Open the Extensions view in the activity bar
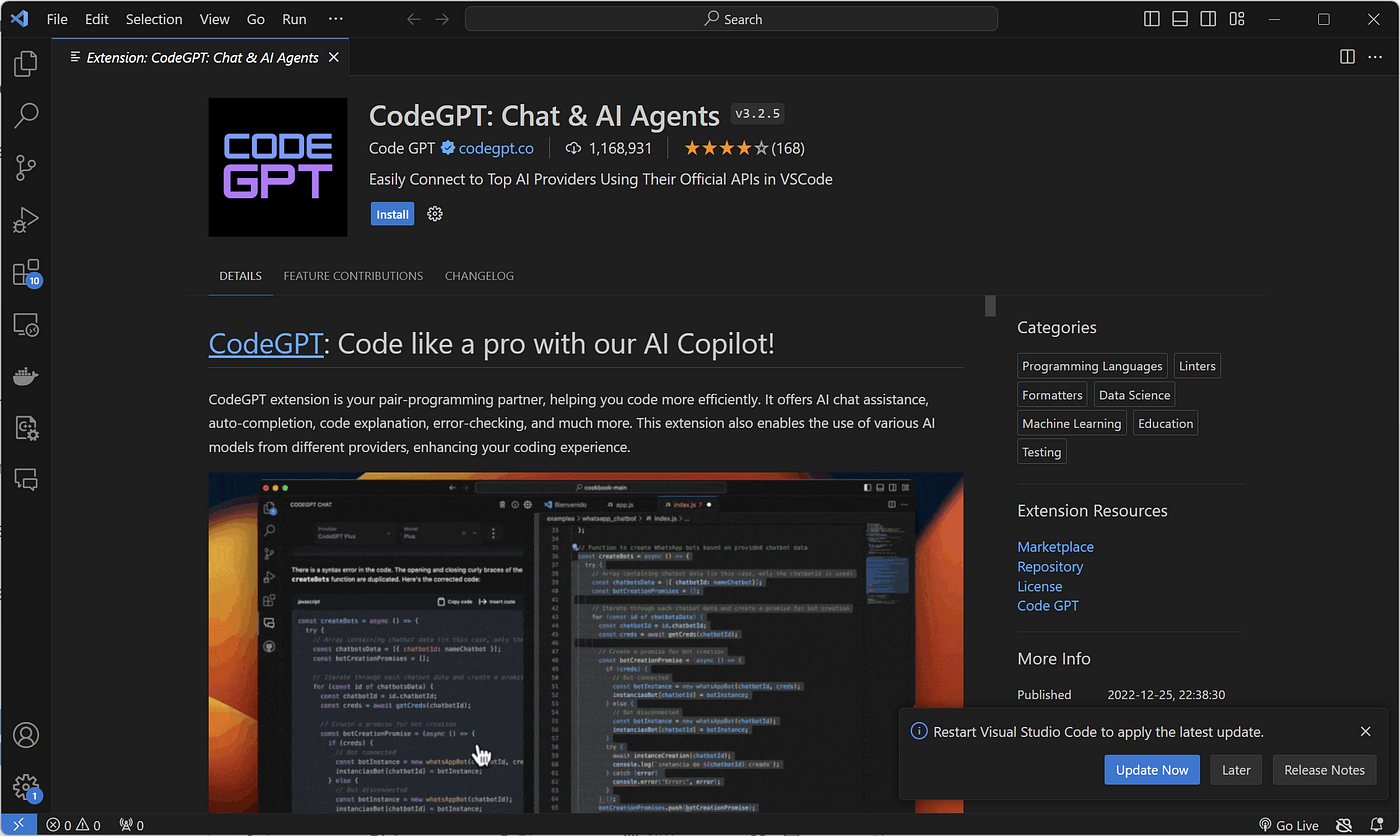 point(25,272)
